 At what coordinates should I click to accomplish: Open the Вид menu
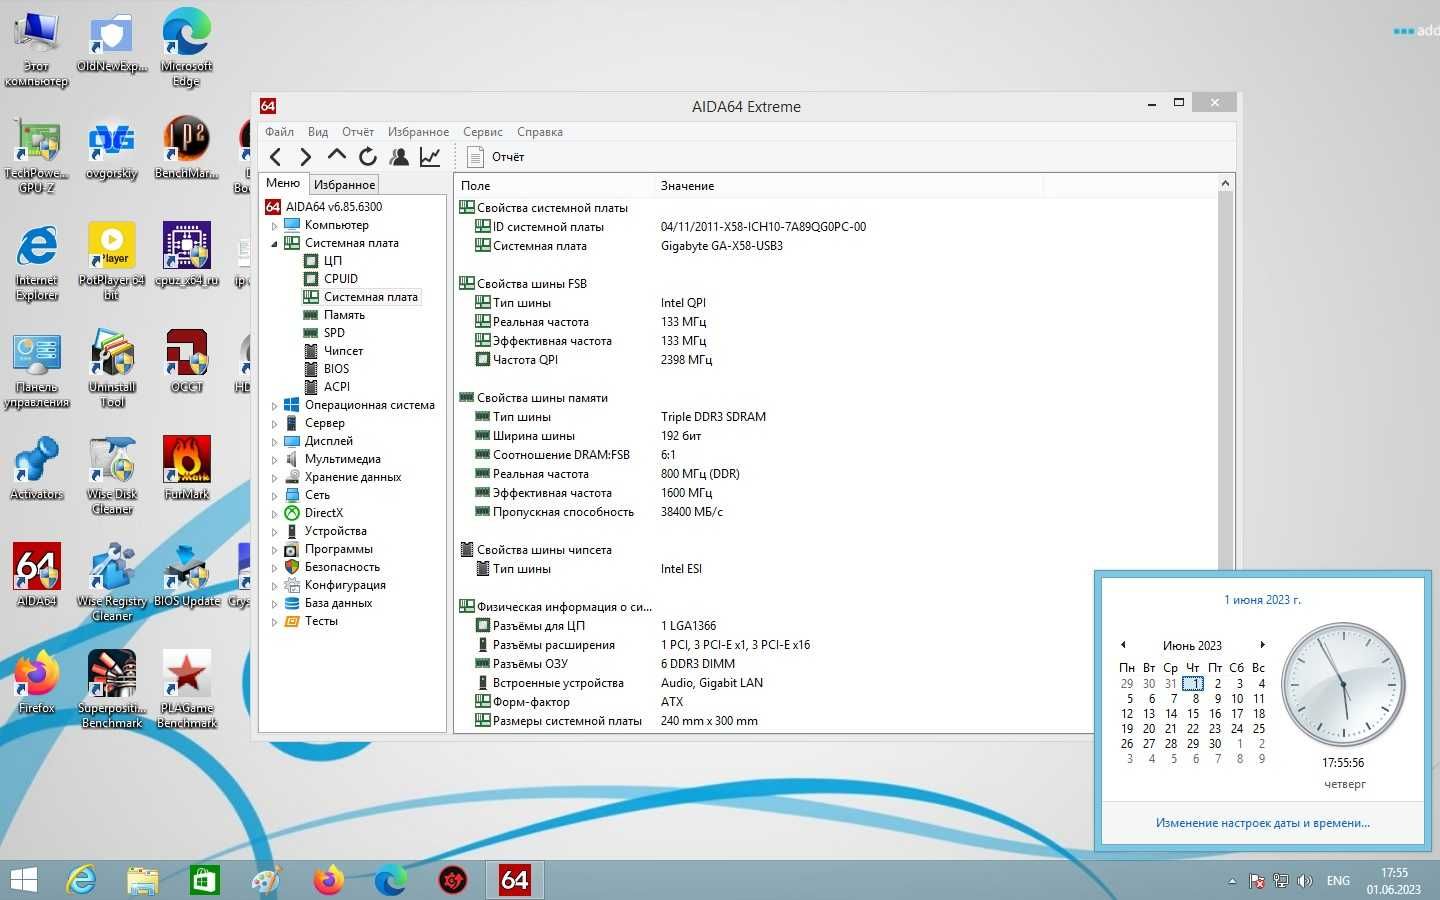click(318, 132)
